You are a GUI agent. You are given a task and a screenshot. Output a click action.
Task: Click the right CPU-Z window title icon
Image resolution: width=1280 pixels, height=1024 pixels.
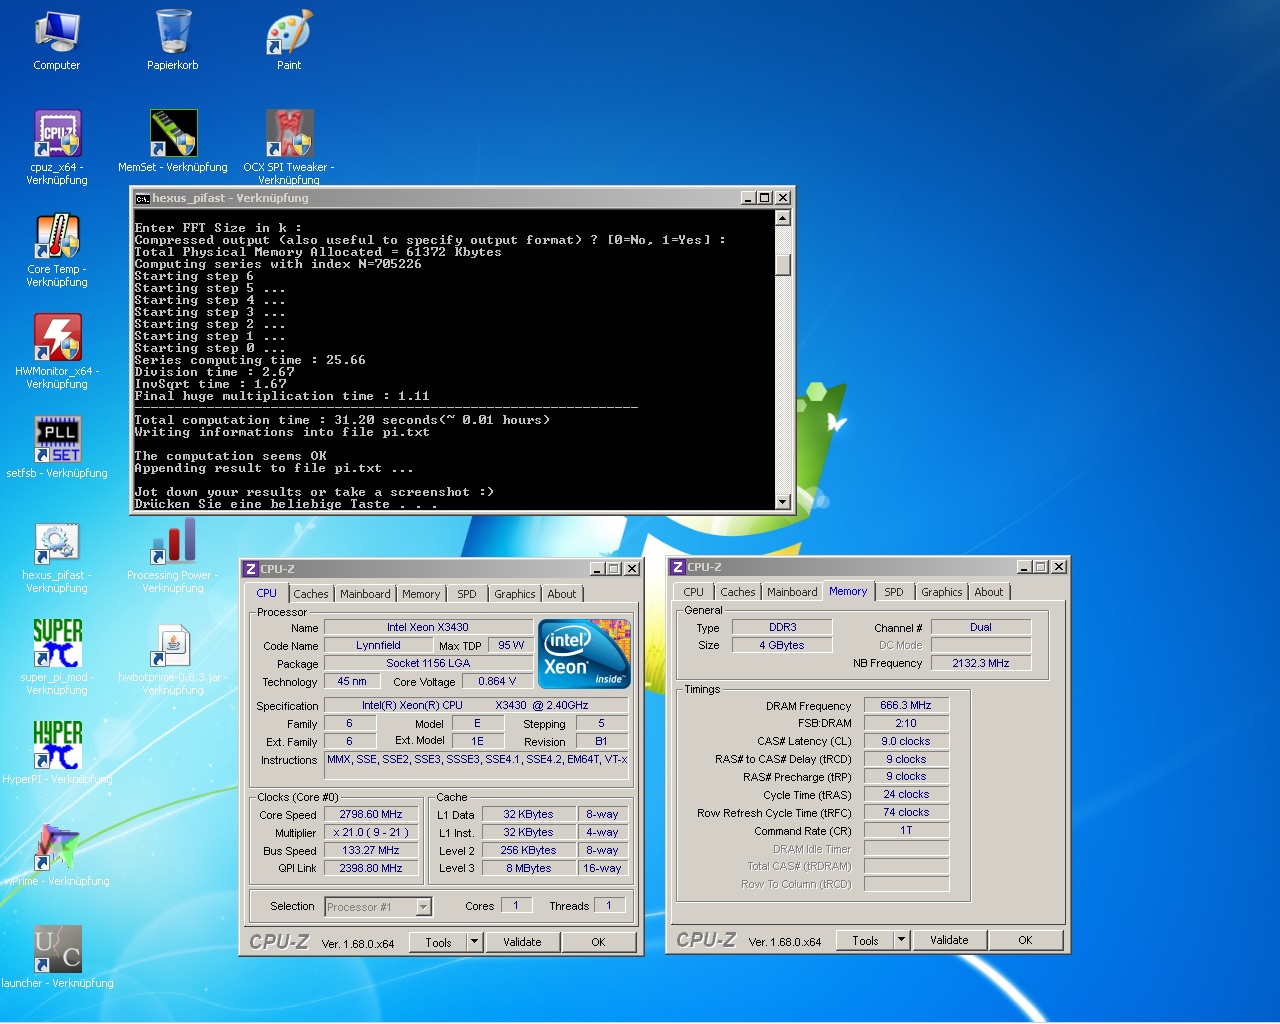678,567
